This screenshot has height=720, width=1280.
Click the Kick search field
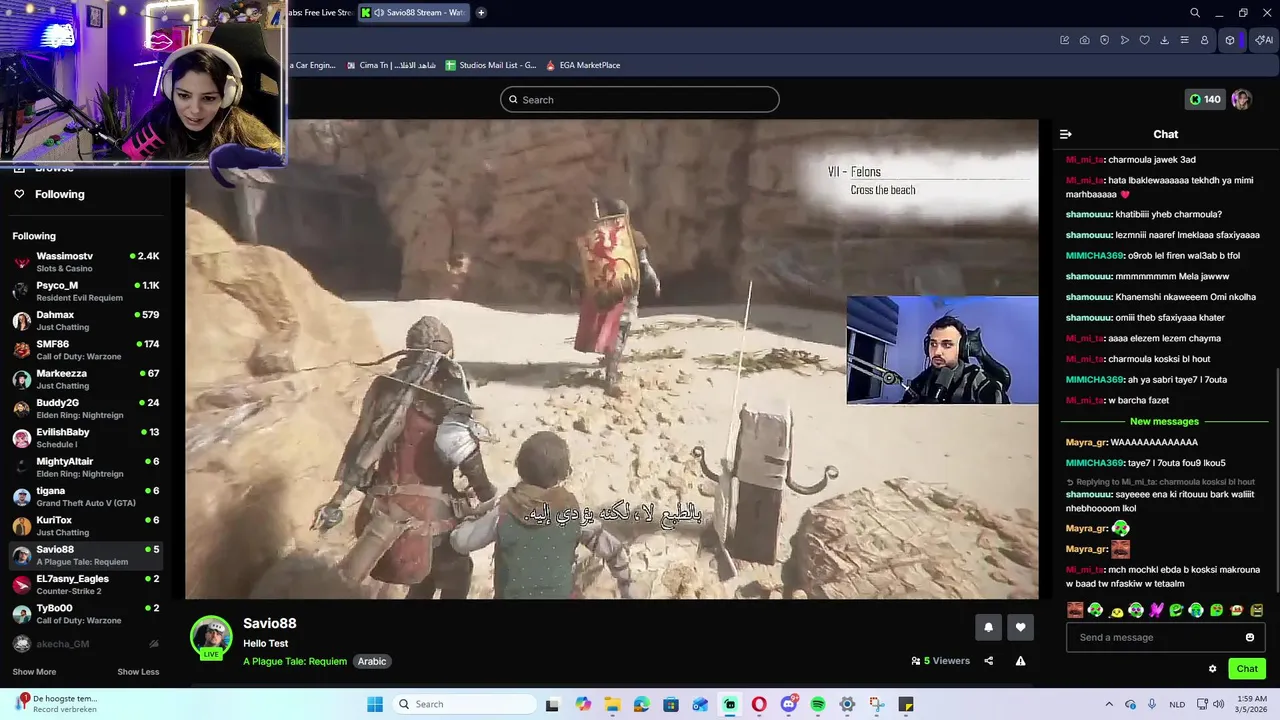(x=640, y=99)
